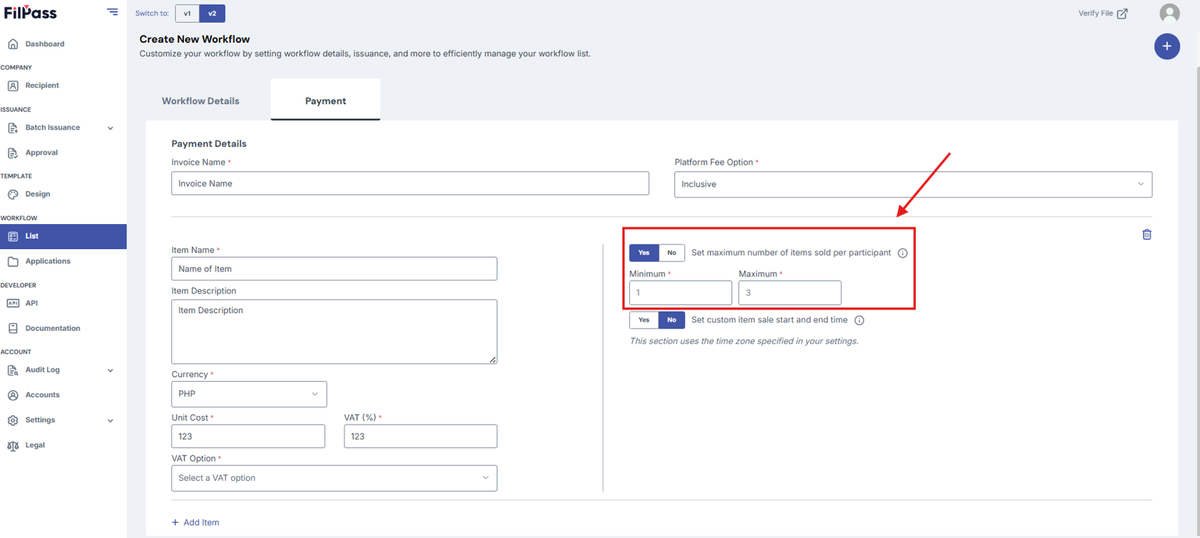Delete the item with trash icon
The height and width of the screenshot is (538, 1200).
[x=1147, y=234]
